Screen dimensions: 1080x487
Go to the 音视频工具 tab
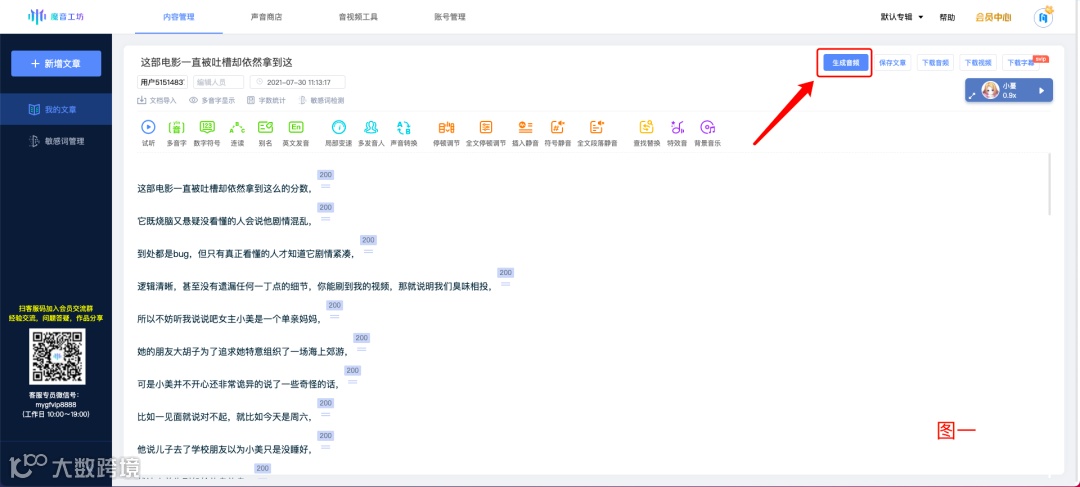coord(358,17)
